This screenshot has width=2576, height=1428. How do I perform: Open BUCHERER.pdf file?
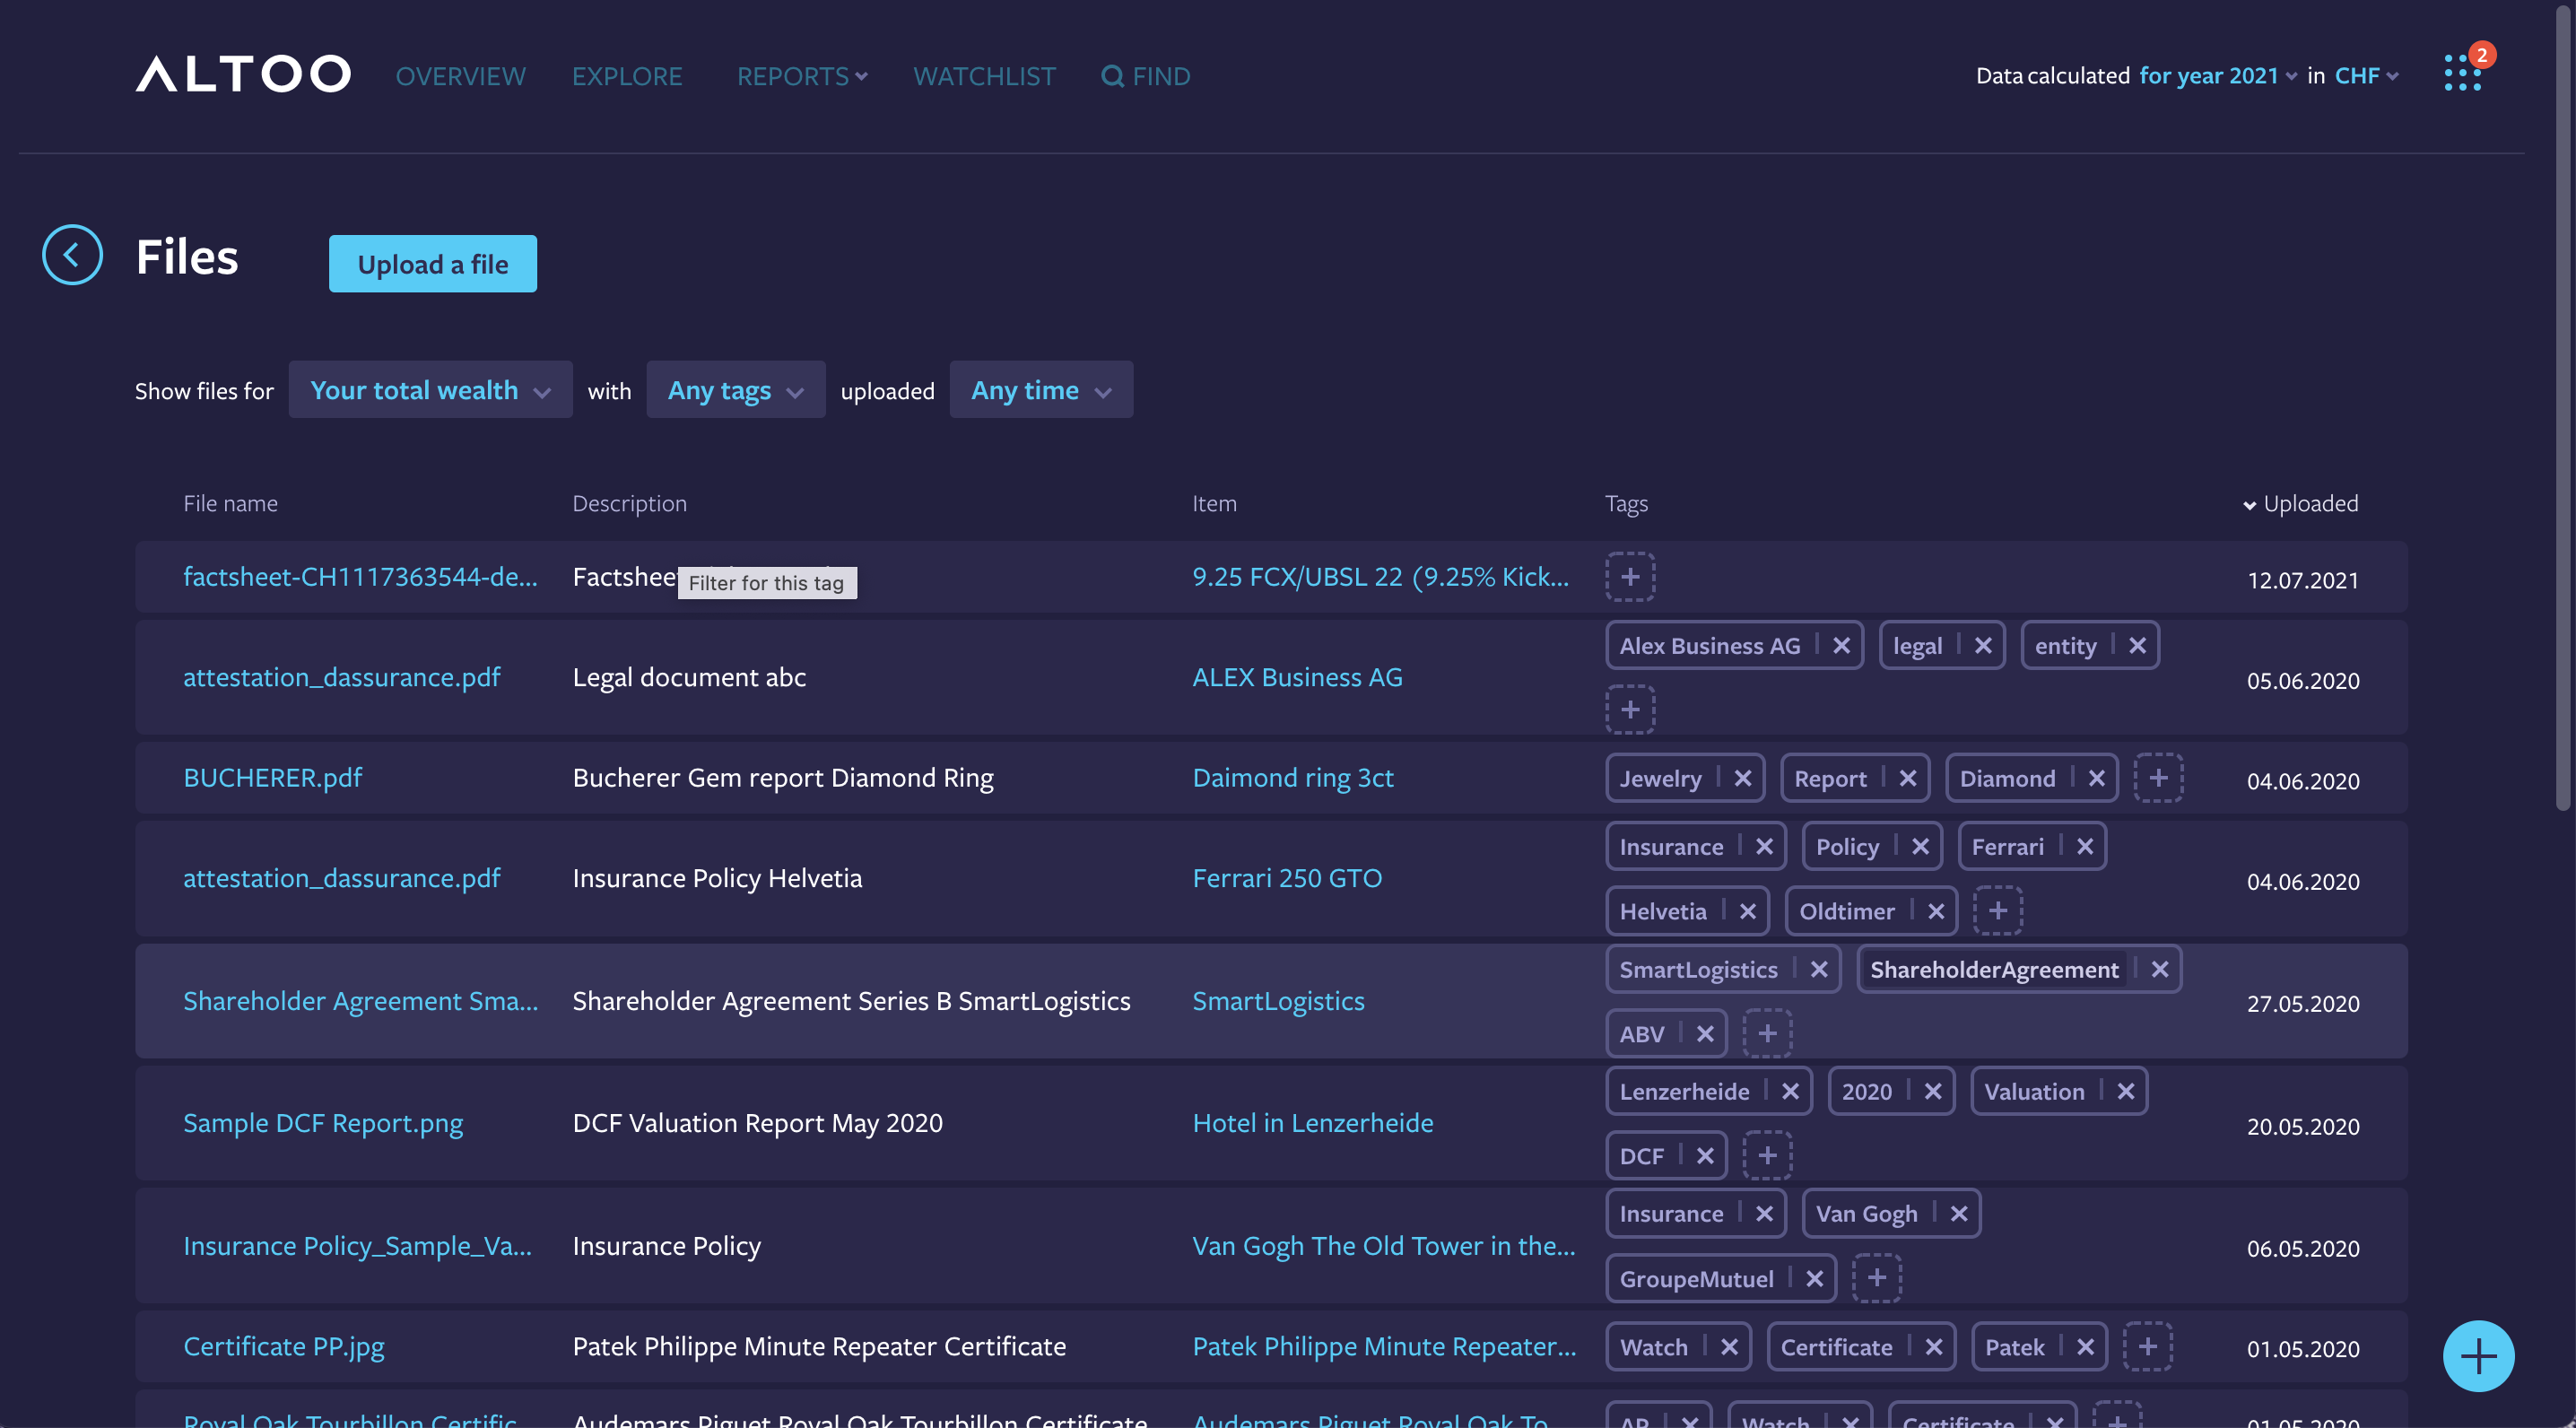273,777
